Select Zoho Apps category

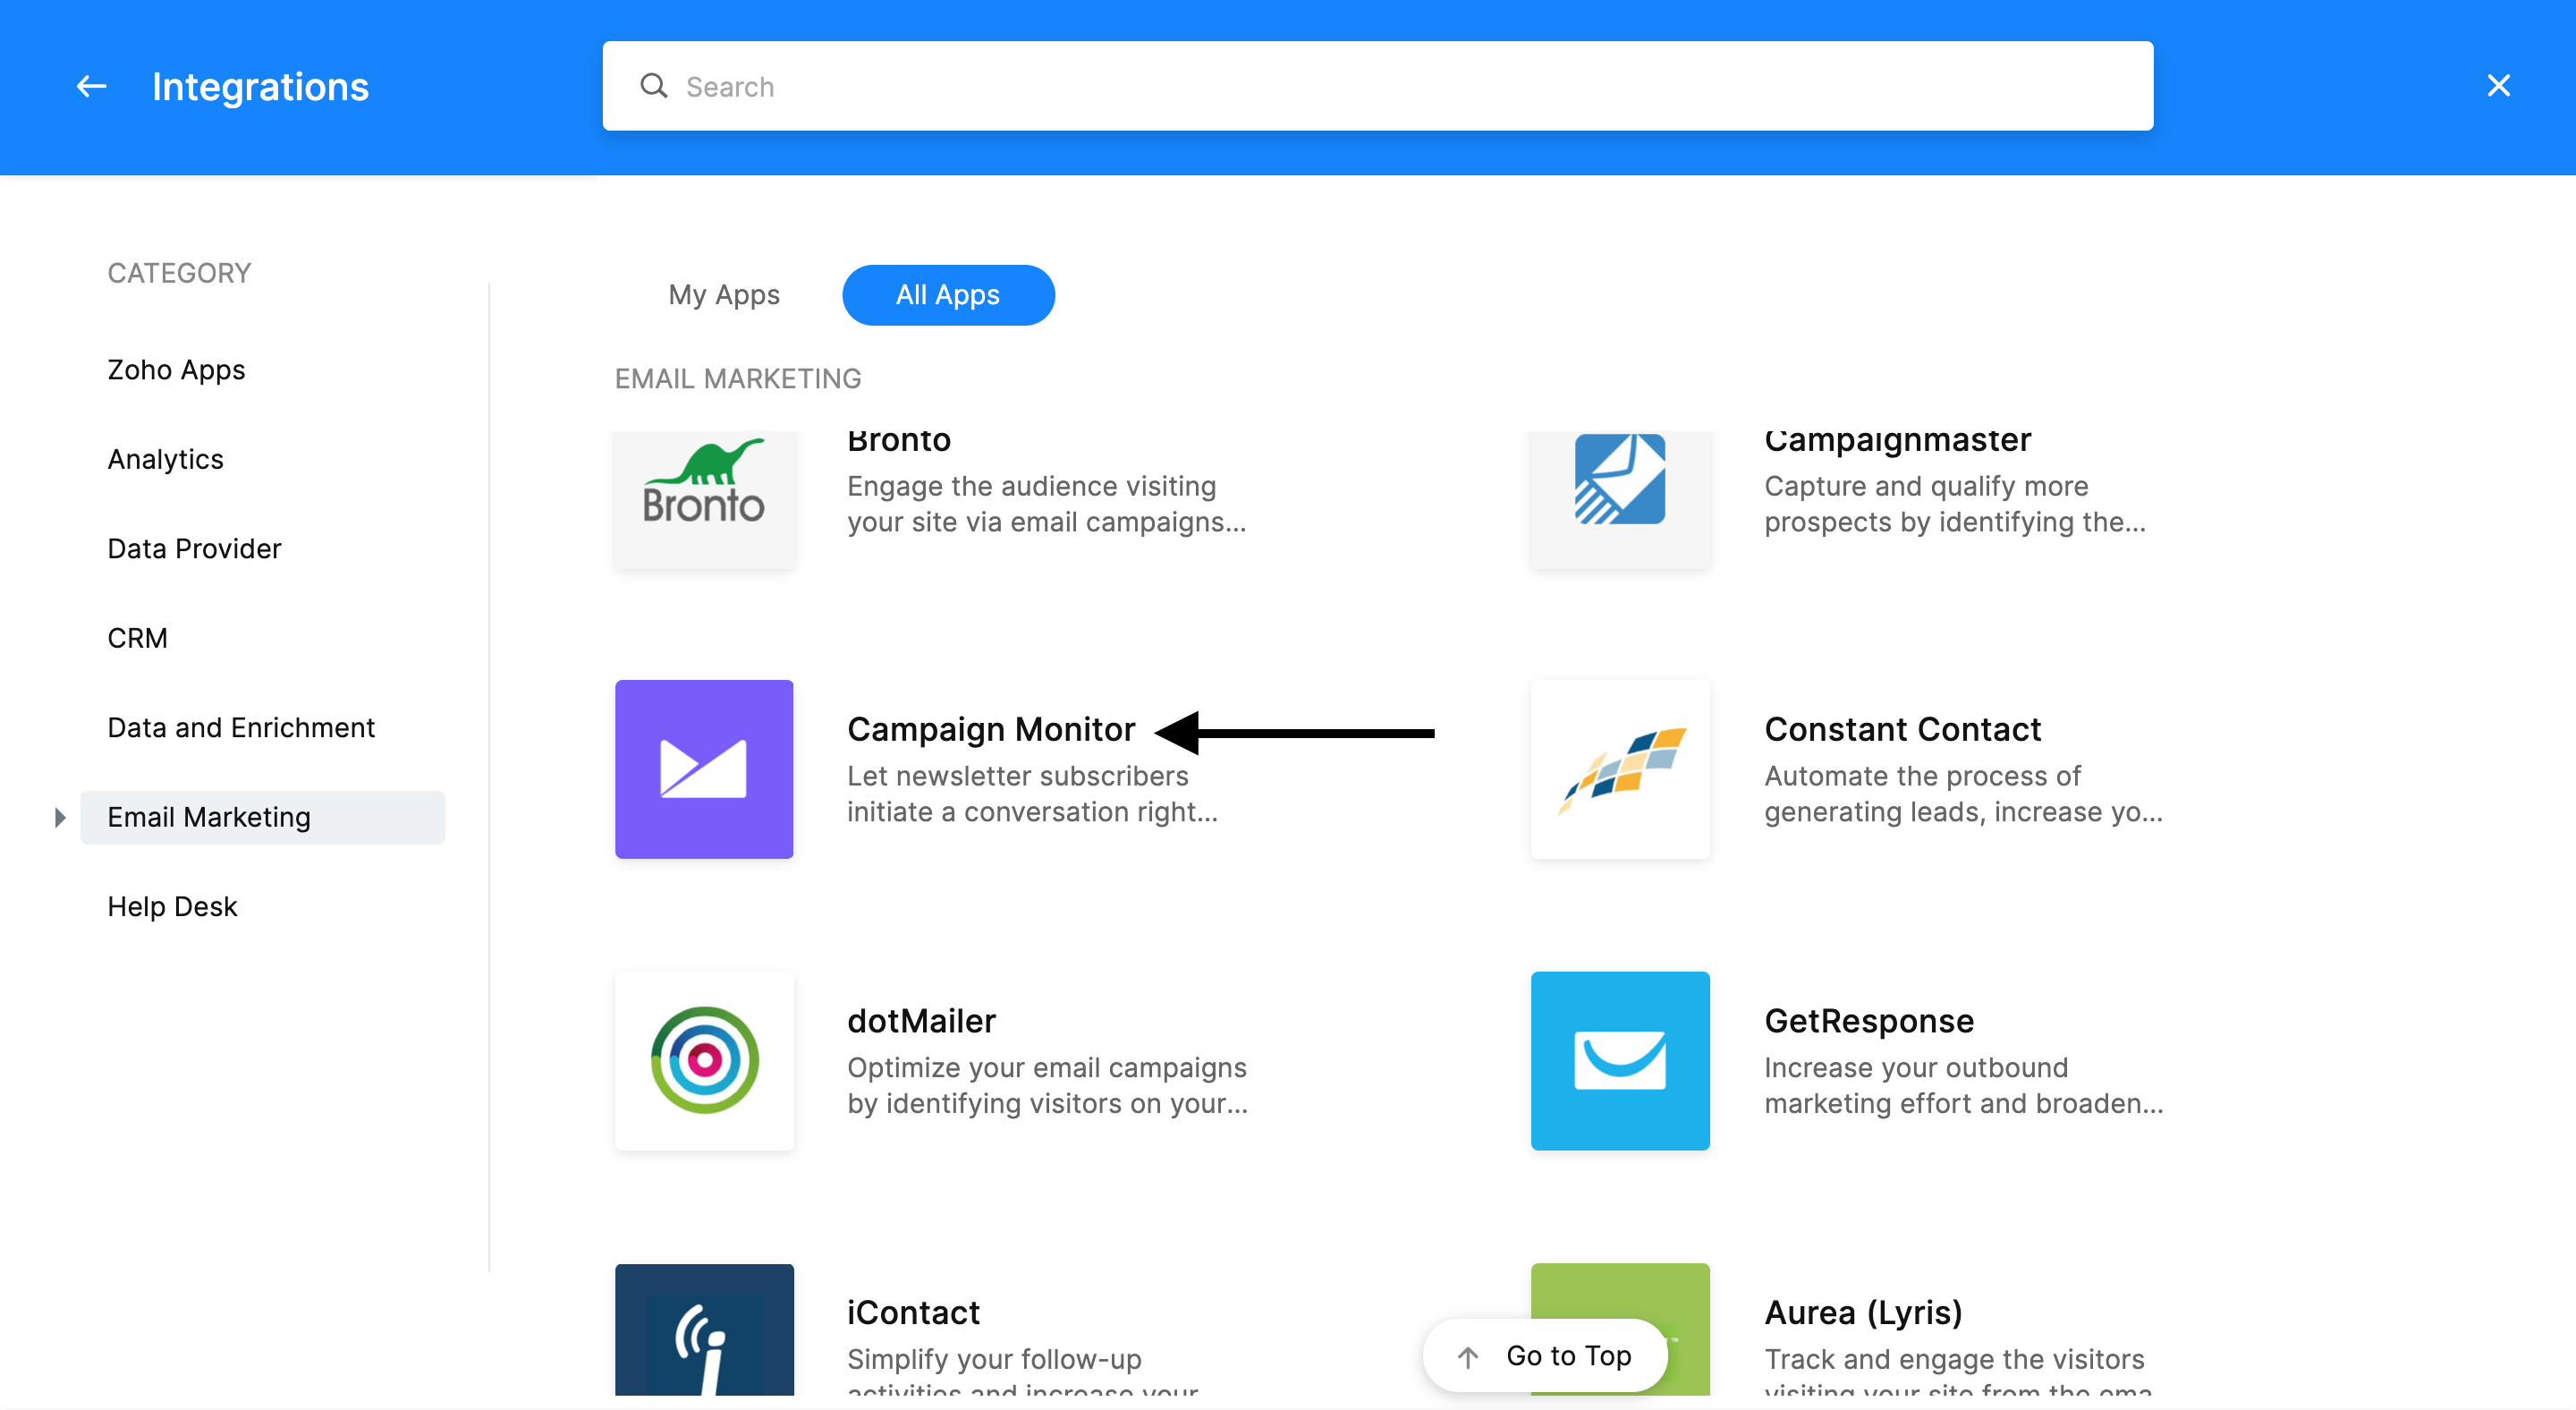pos(176,370)
